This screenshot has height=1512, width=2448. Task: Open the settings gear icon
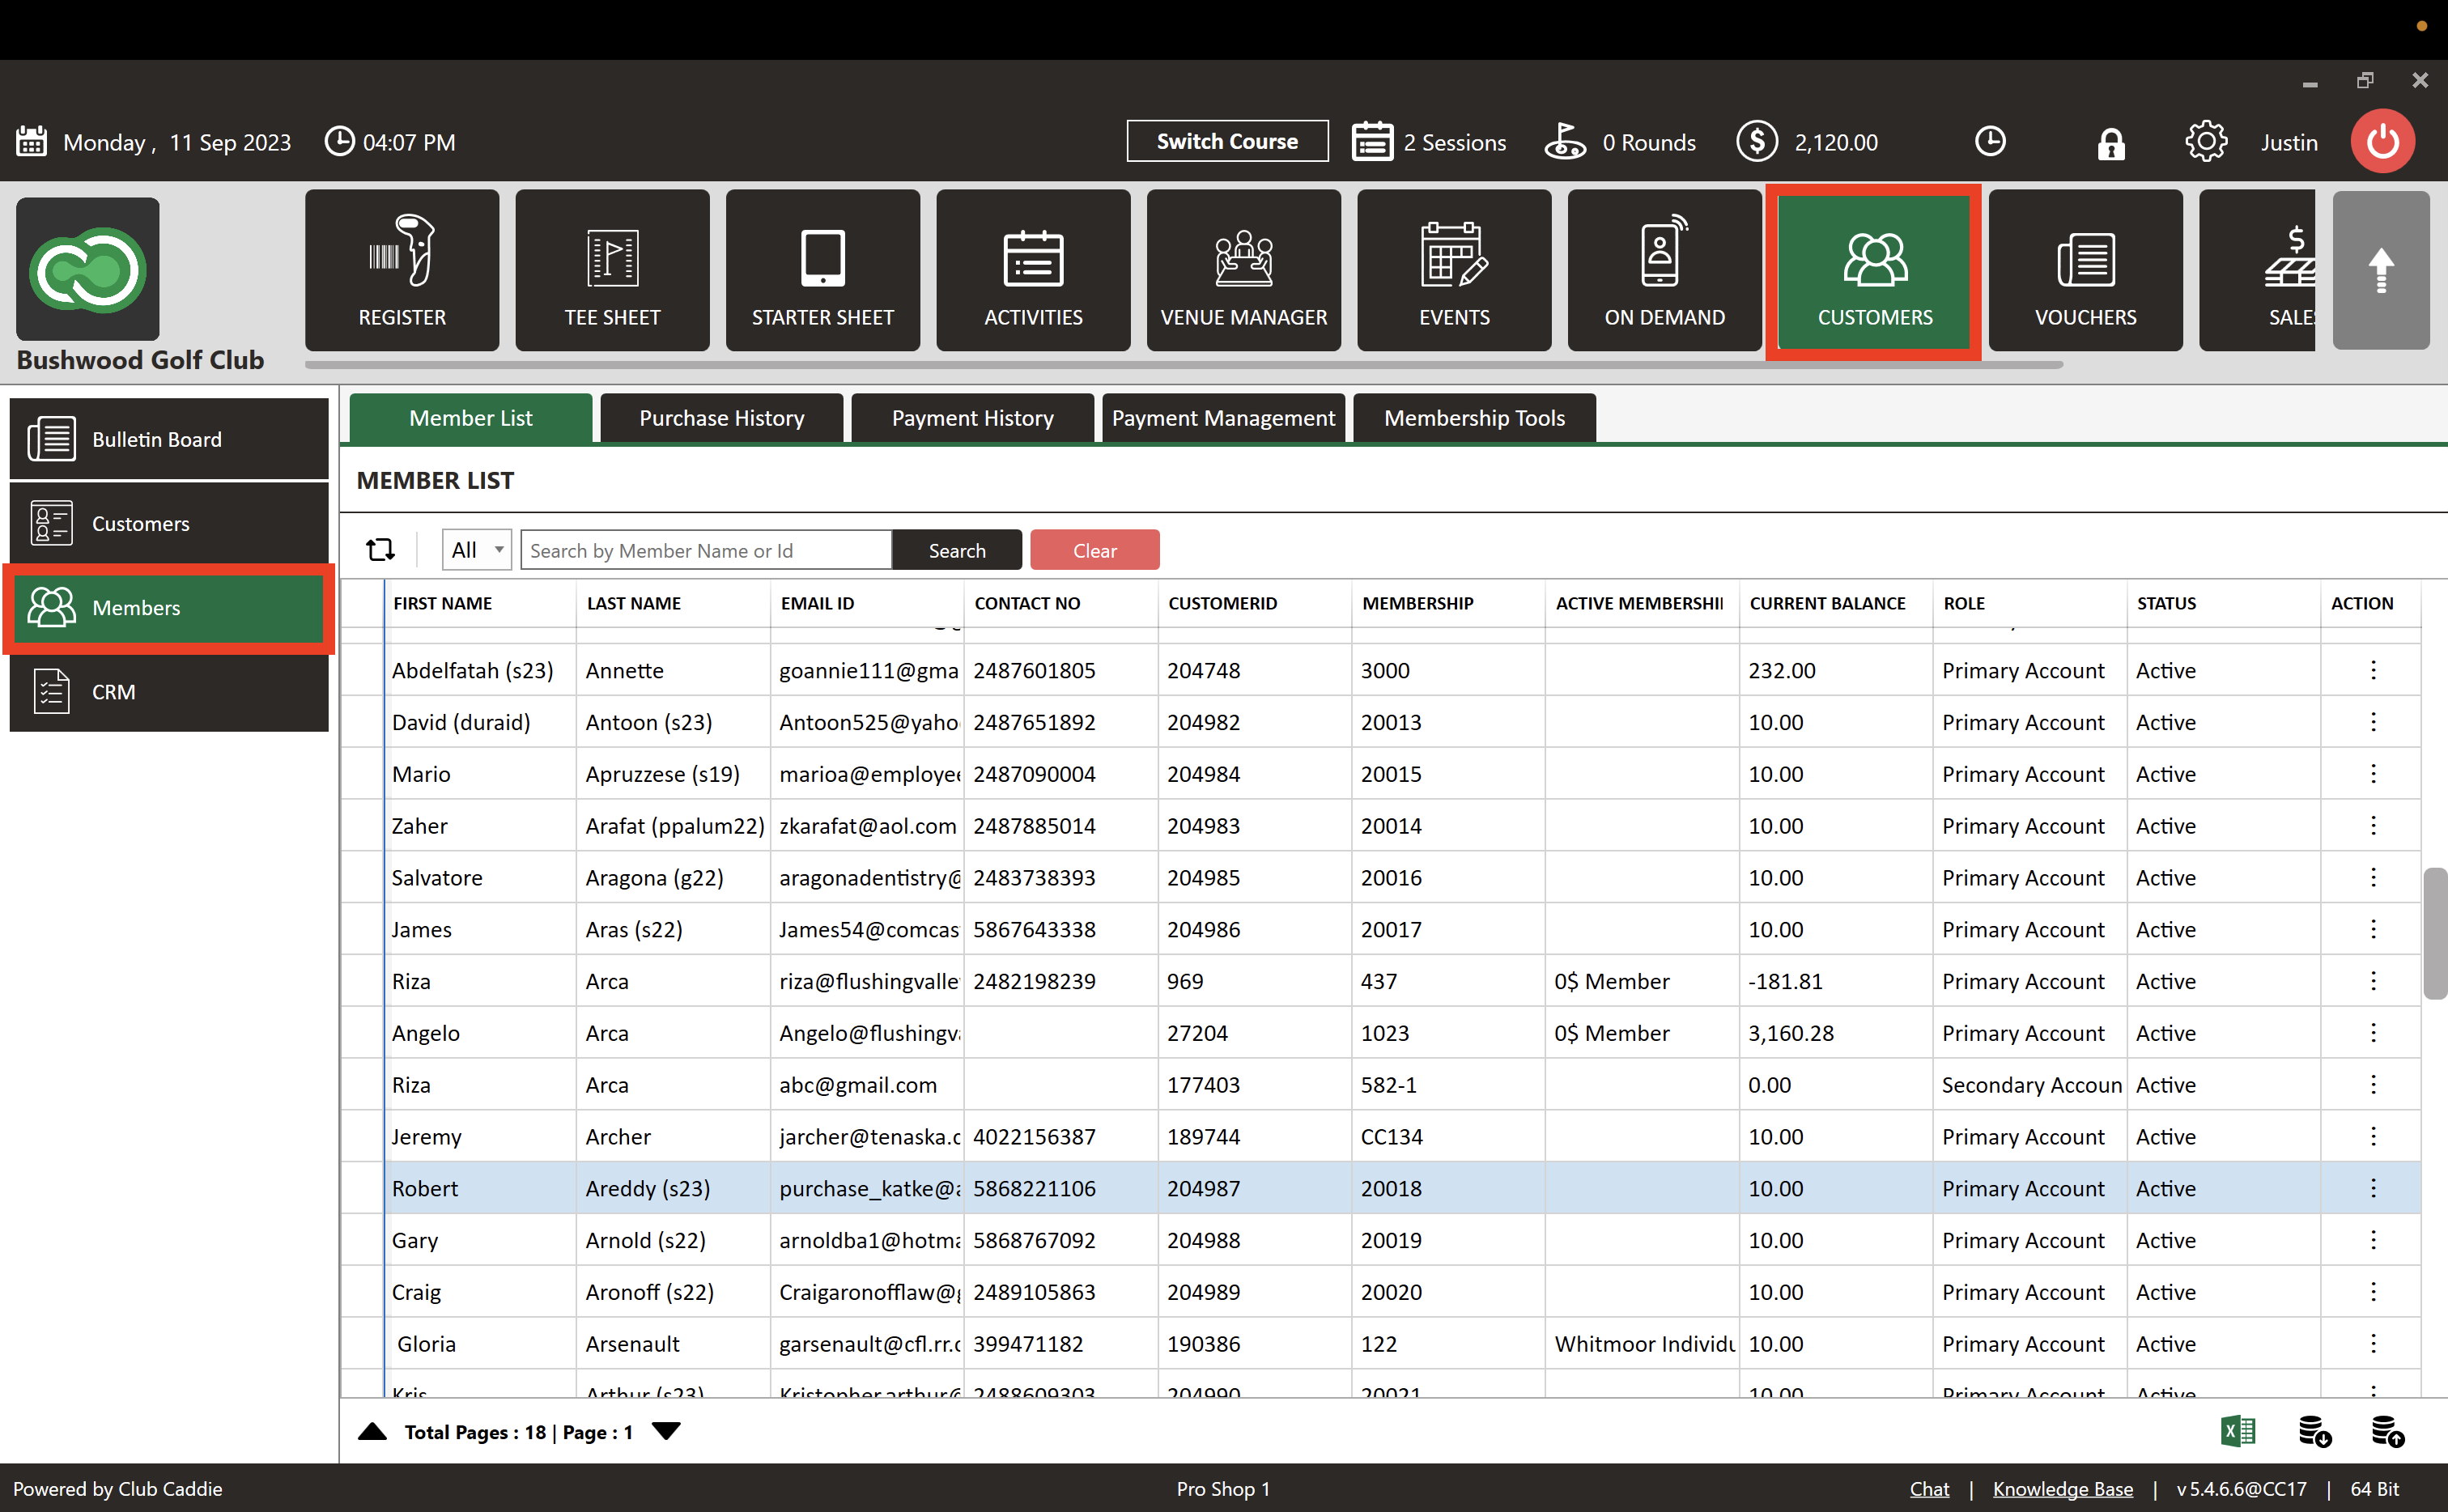point(2205,141)
